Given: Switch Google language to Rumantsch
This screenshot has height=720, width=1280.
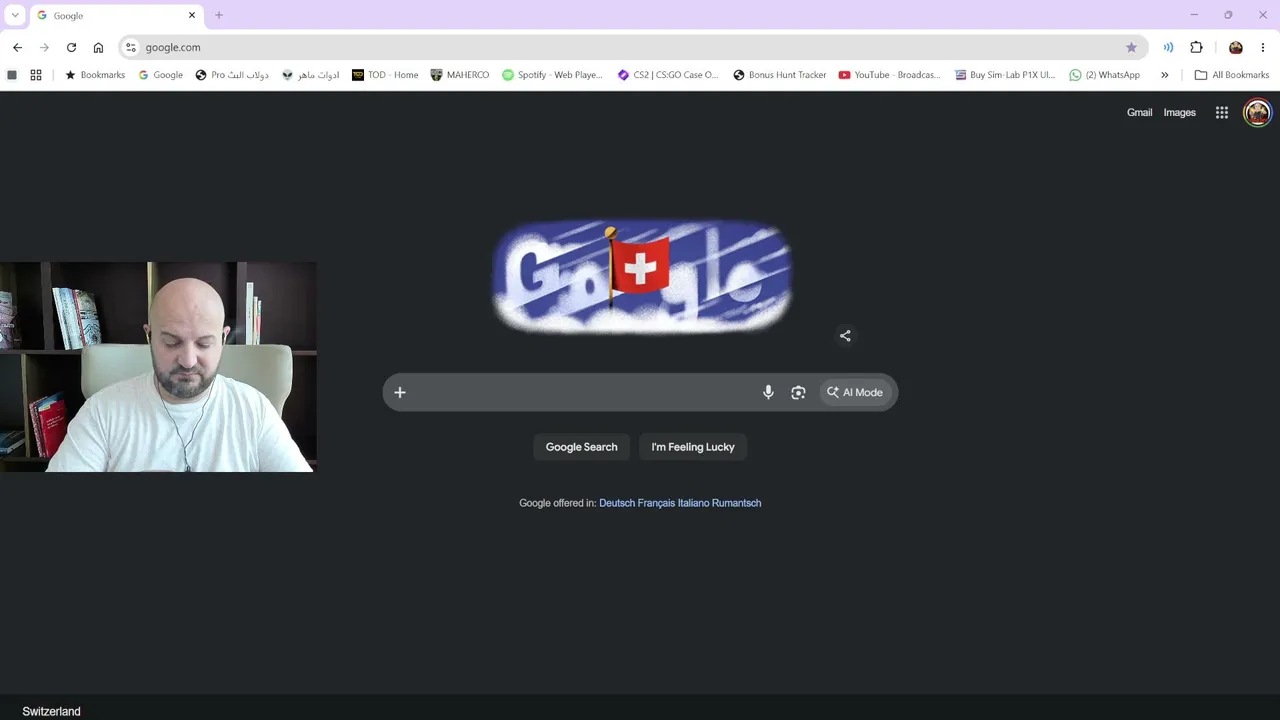Looking at the screenshot, I should tap(737, 503).
